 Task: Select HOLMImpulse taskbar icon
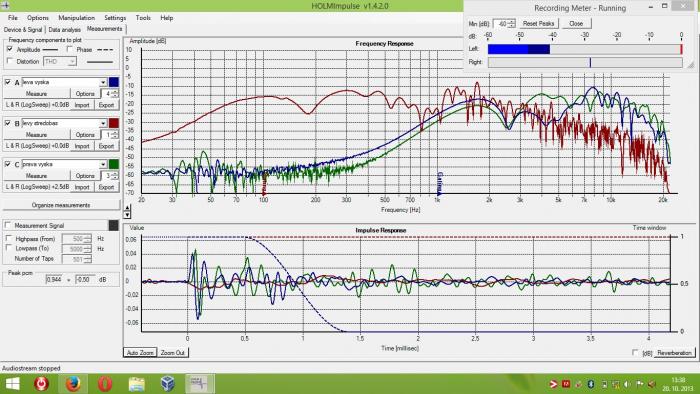[x=200, y=384]
